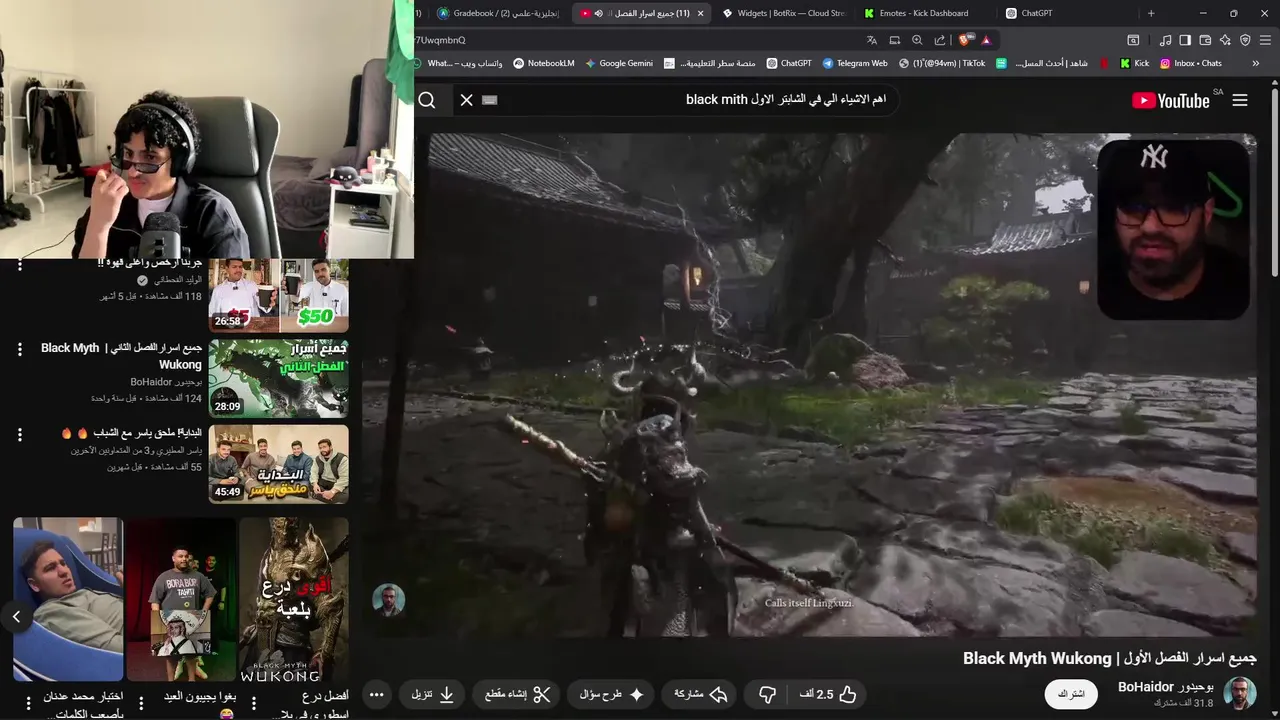
Task: Open a new browser tab with plus
Action: pos(1151,13)
